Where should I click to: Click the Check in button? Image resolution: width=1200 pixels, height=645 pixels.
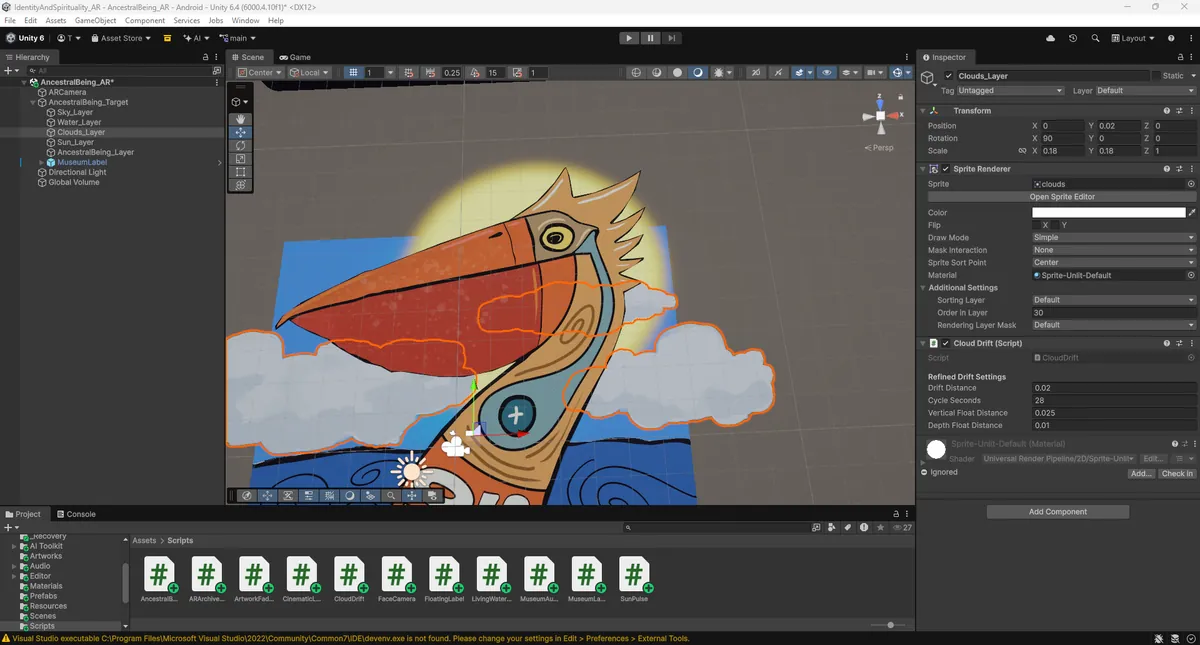pos(1177,474)
